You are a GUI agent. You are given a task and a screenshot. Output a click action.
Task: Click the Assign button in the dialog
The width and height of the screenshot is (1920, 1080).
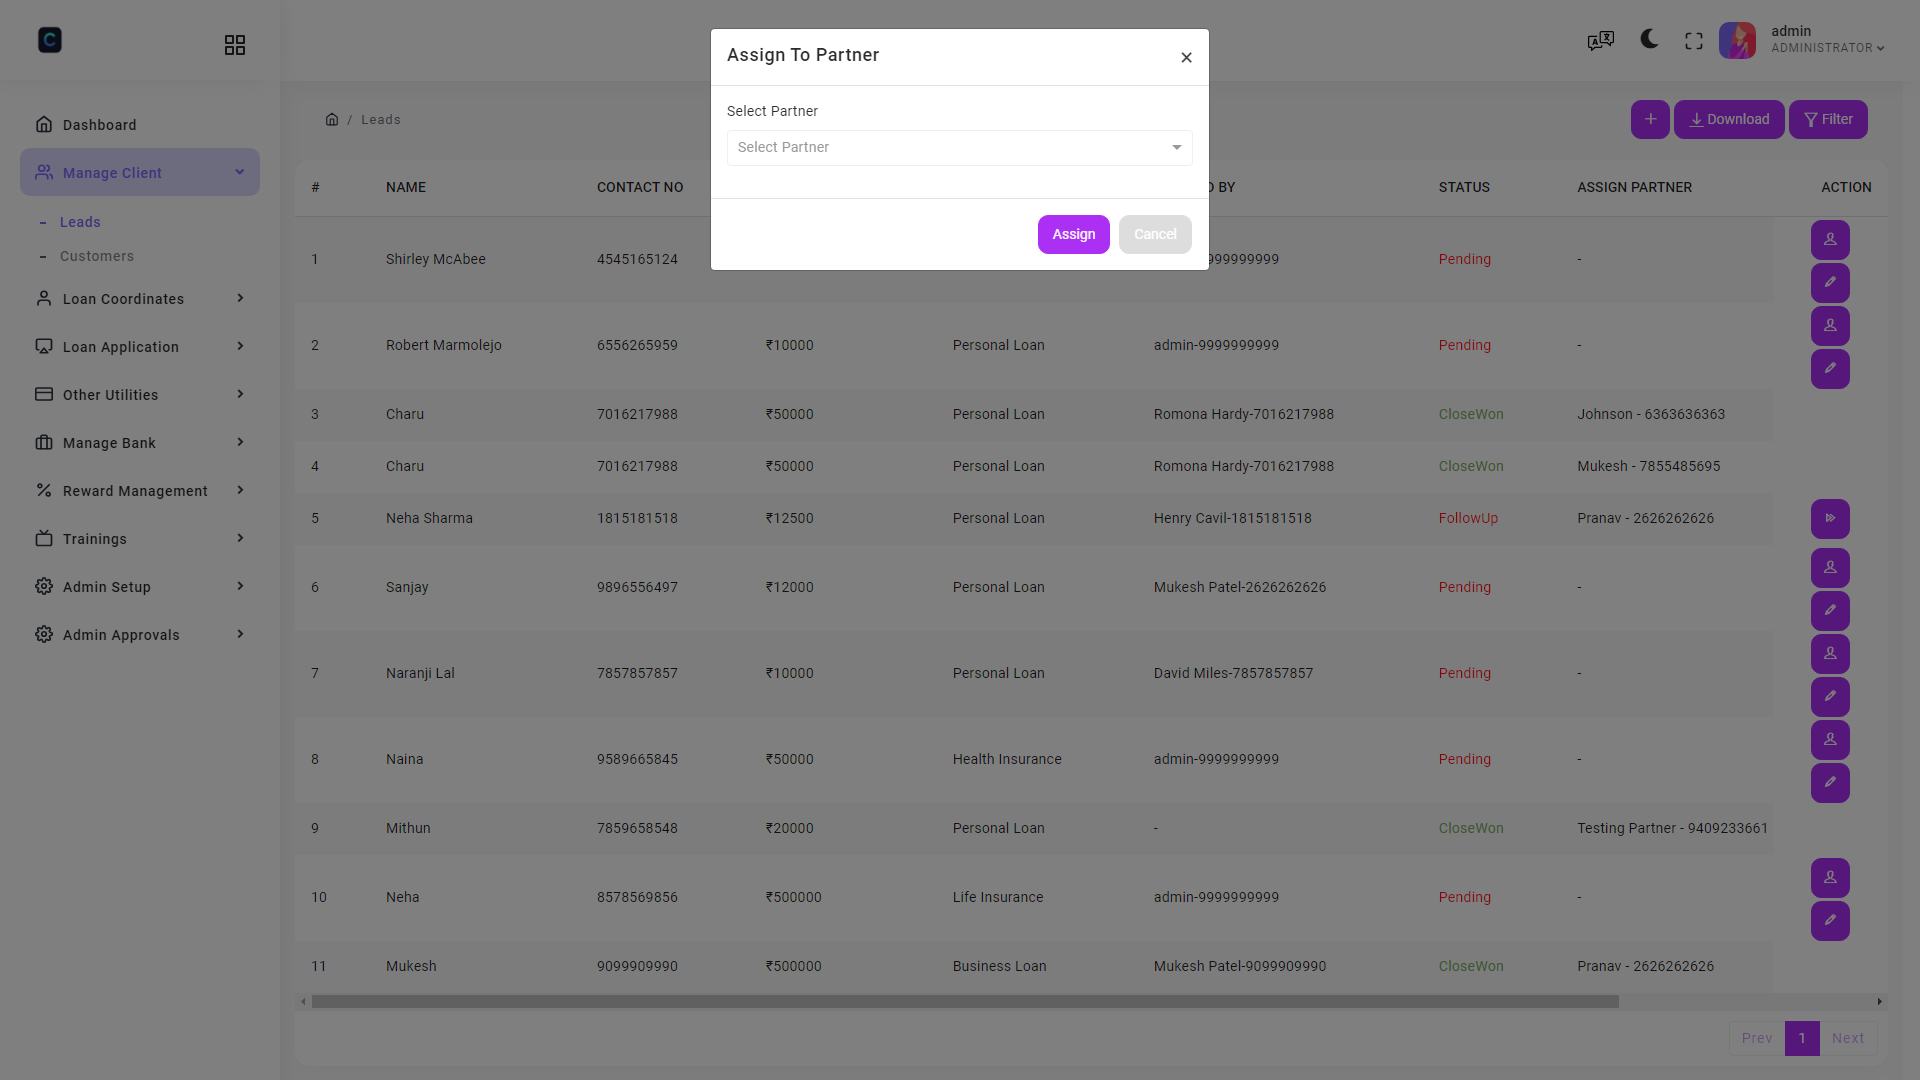1073,234
